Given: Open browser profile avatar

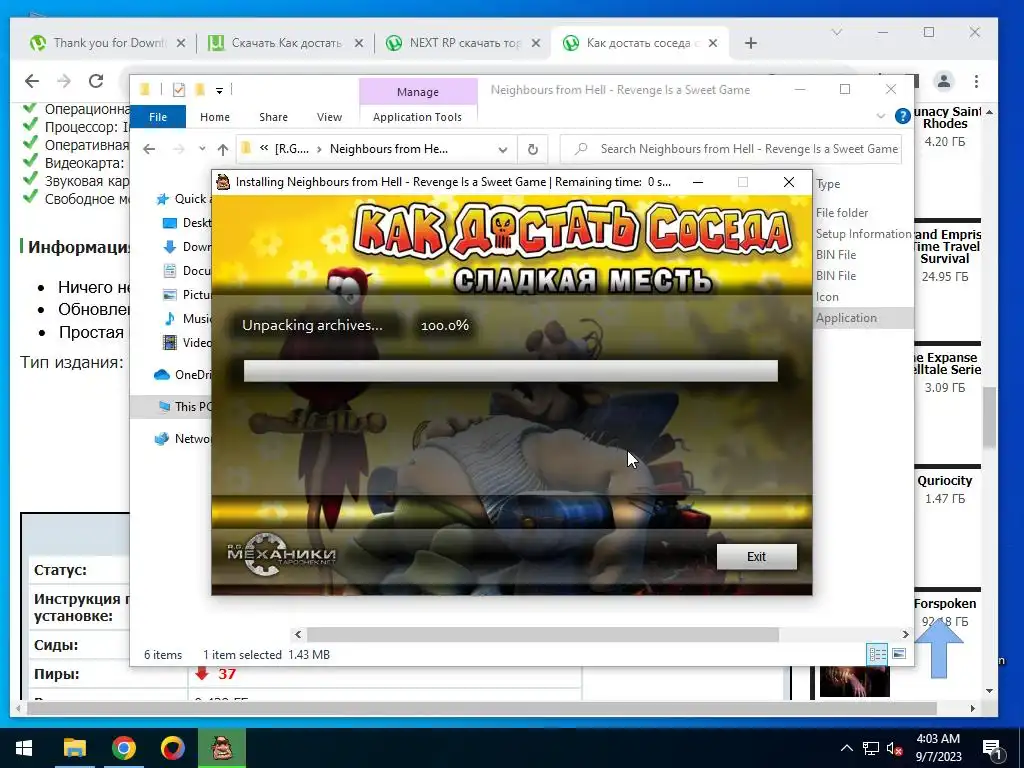Looking at the screenshot, I should (944, 81).
